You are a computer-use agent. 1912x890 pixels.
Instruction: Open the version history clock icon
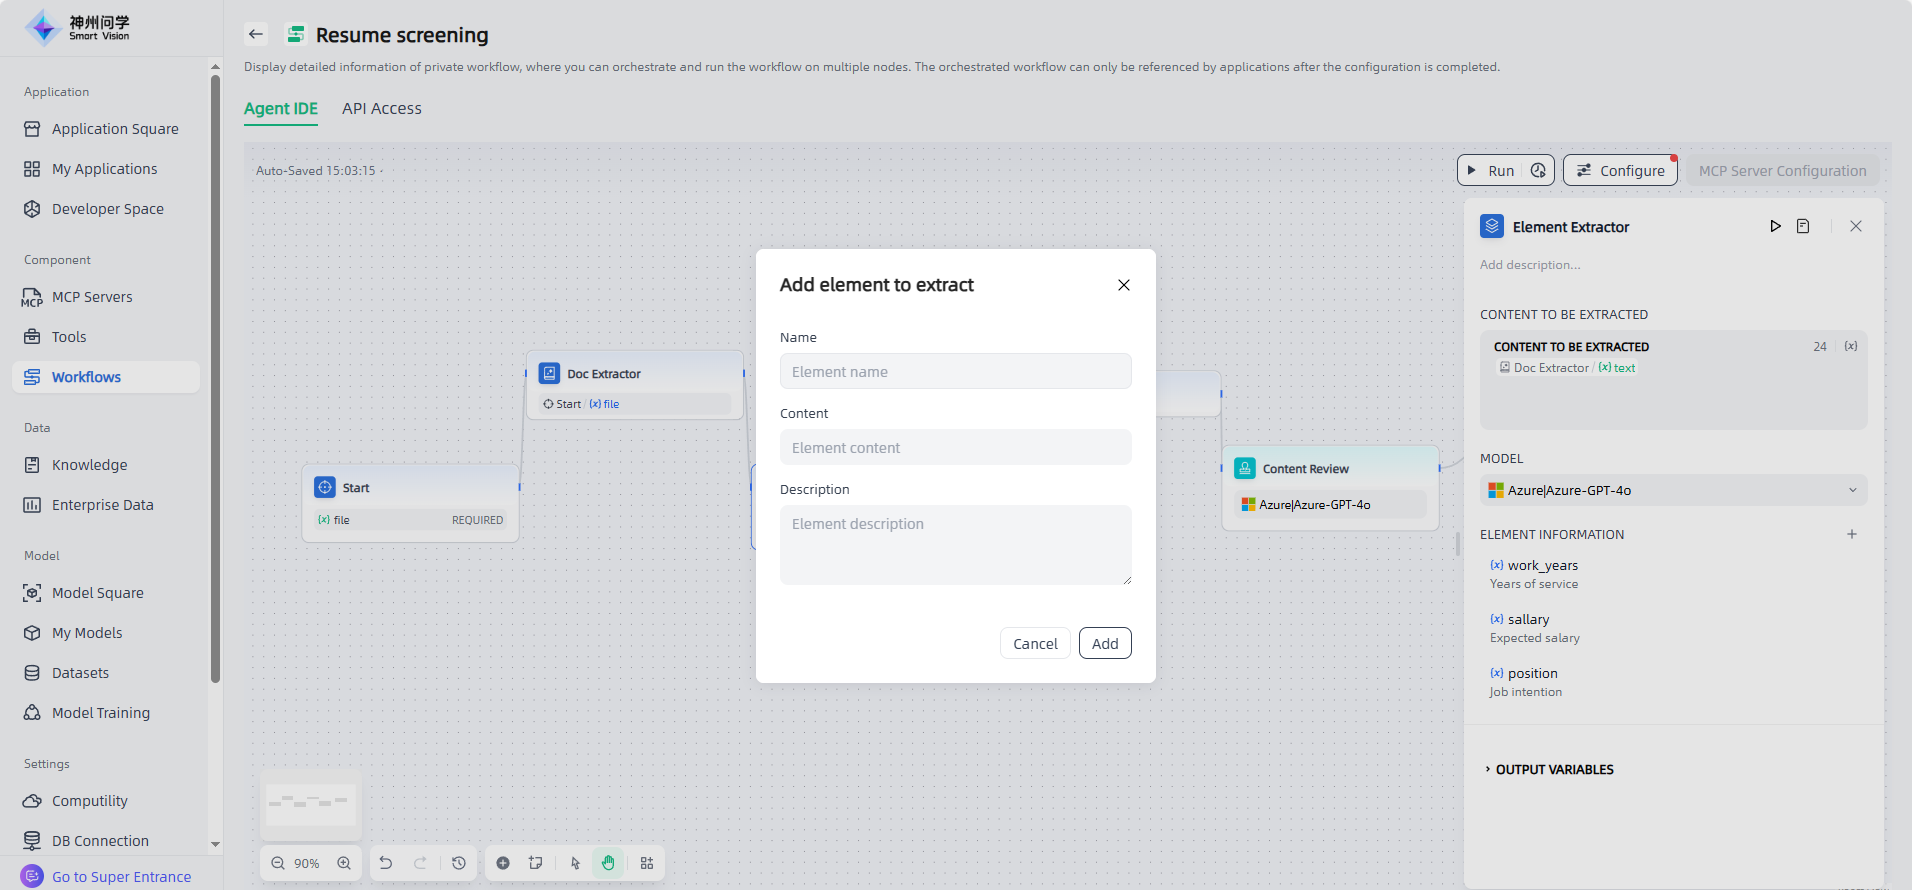tap(459, 863)
